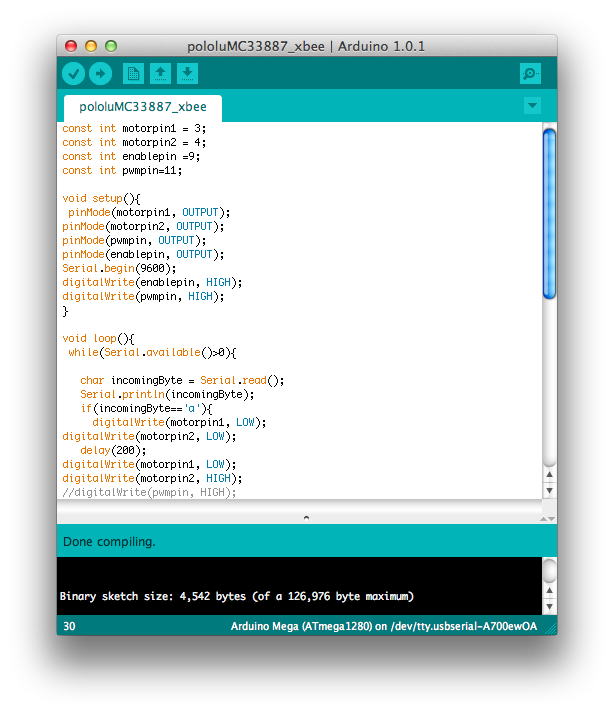This screenshot has height=714, width=614.
Task: Click the window resize grip corner
Action: (551, 629)
